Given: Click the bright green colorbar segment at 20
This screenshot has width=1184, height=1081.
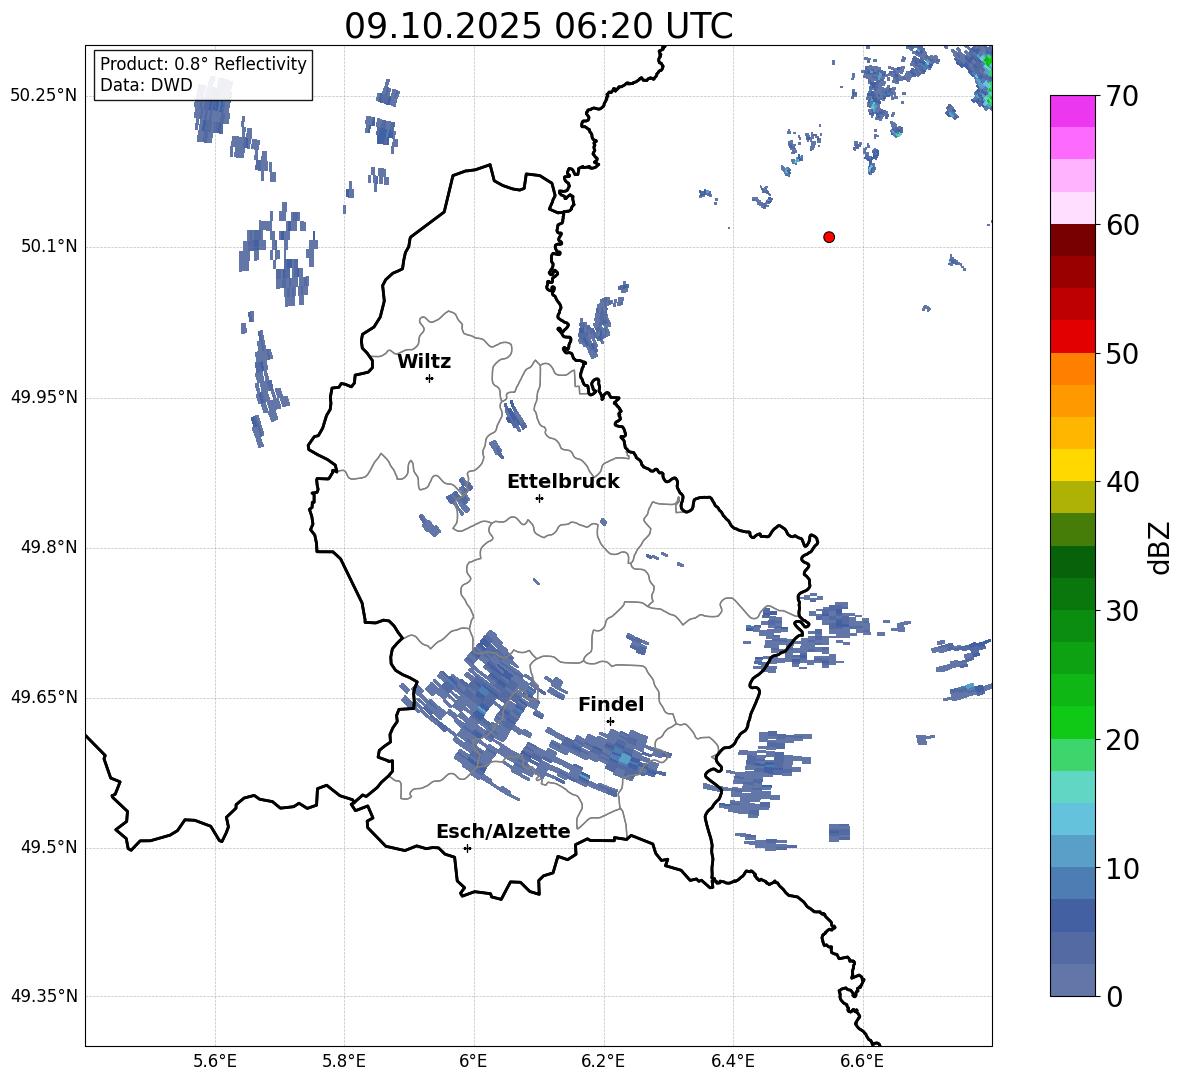Looking at the screenshot, I should coord(1072,722).
